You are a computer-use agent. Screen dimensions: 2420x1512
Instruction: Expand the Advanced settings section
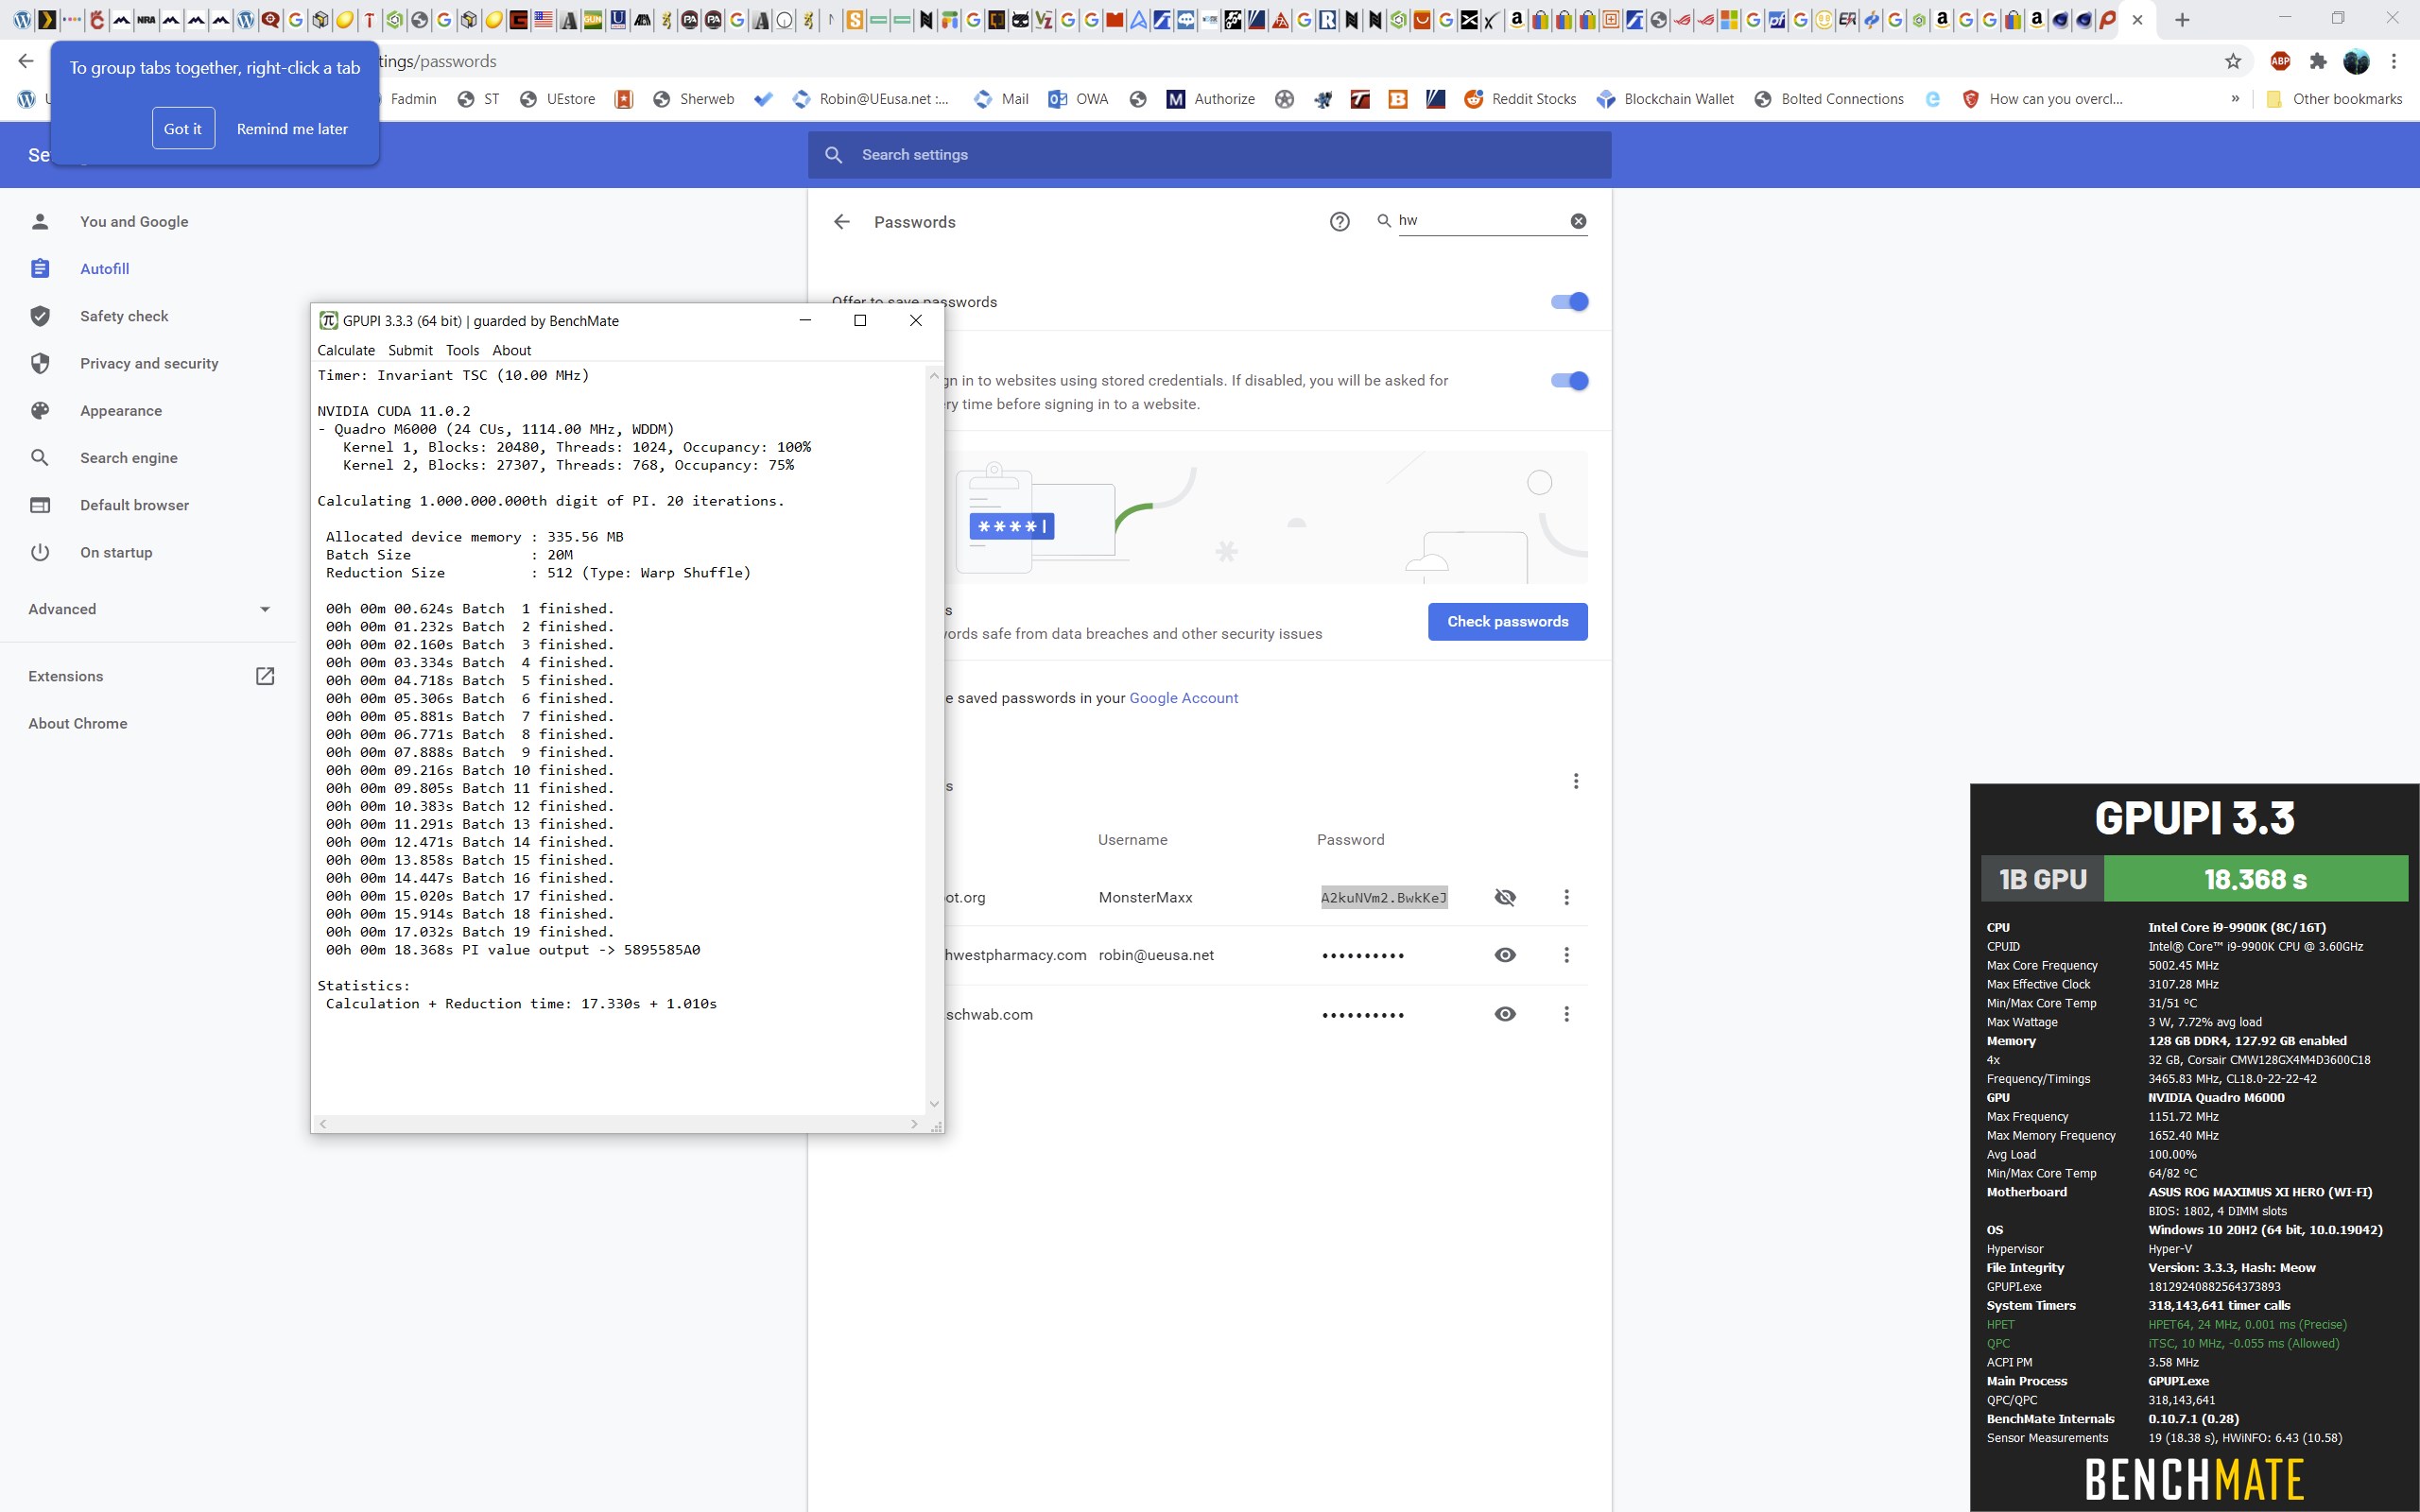click(148, 609)
